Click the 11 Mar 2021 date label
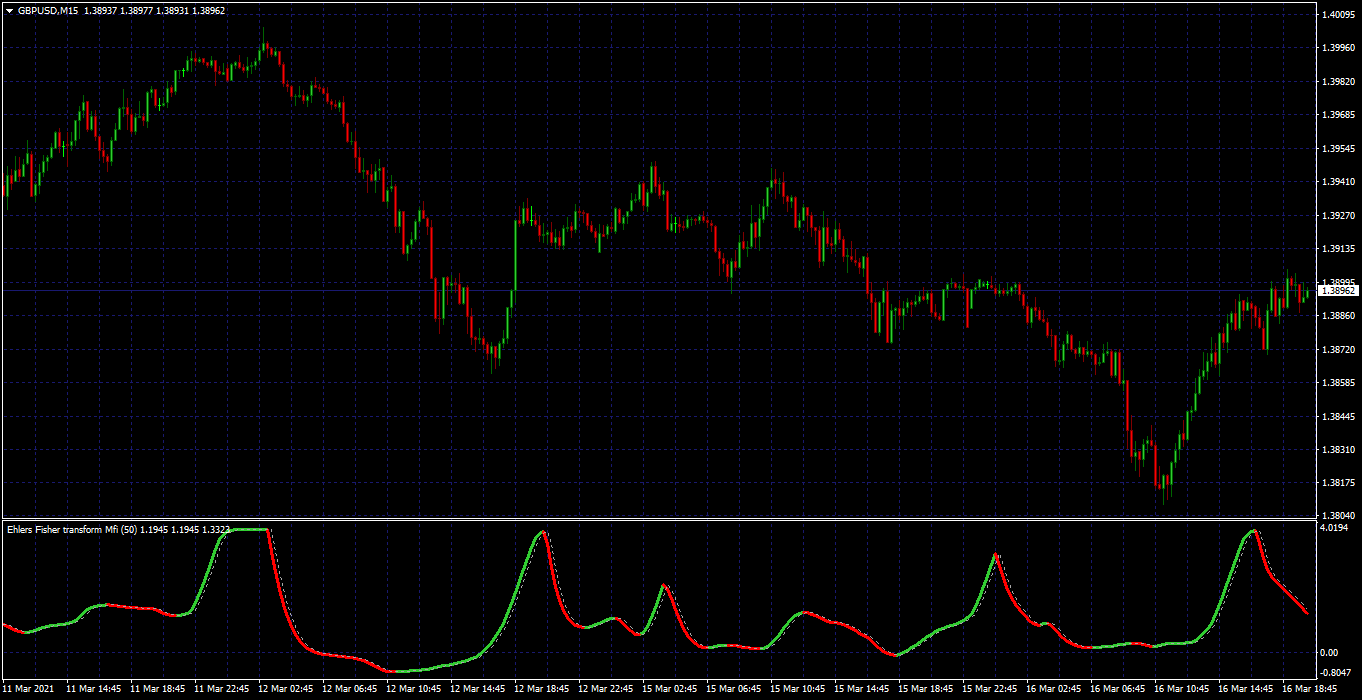This screenshot has height=700, width=1362. point(29,689)
